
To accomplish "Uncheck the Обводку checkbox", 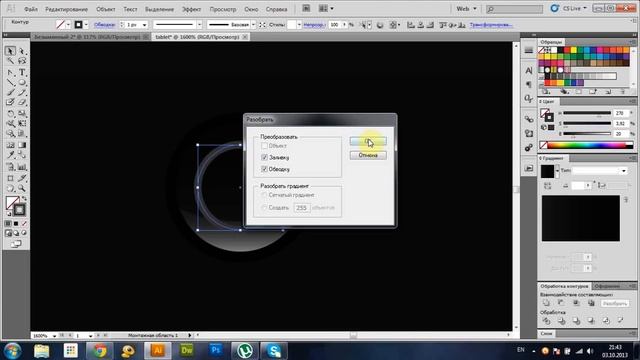I will click(x=264, y=169).
